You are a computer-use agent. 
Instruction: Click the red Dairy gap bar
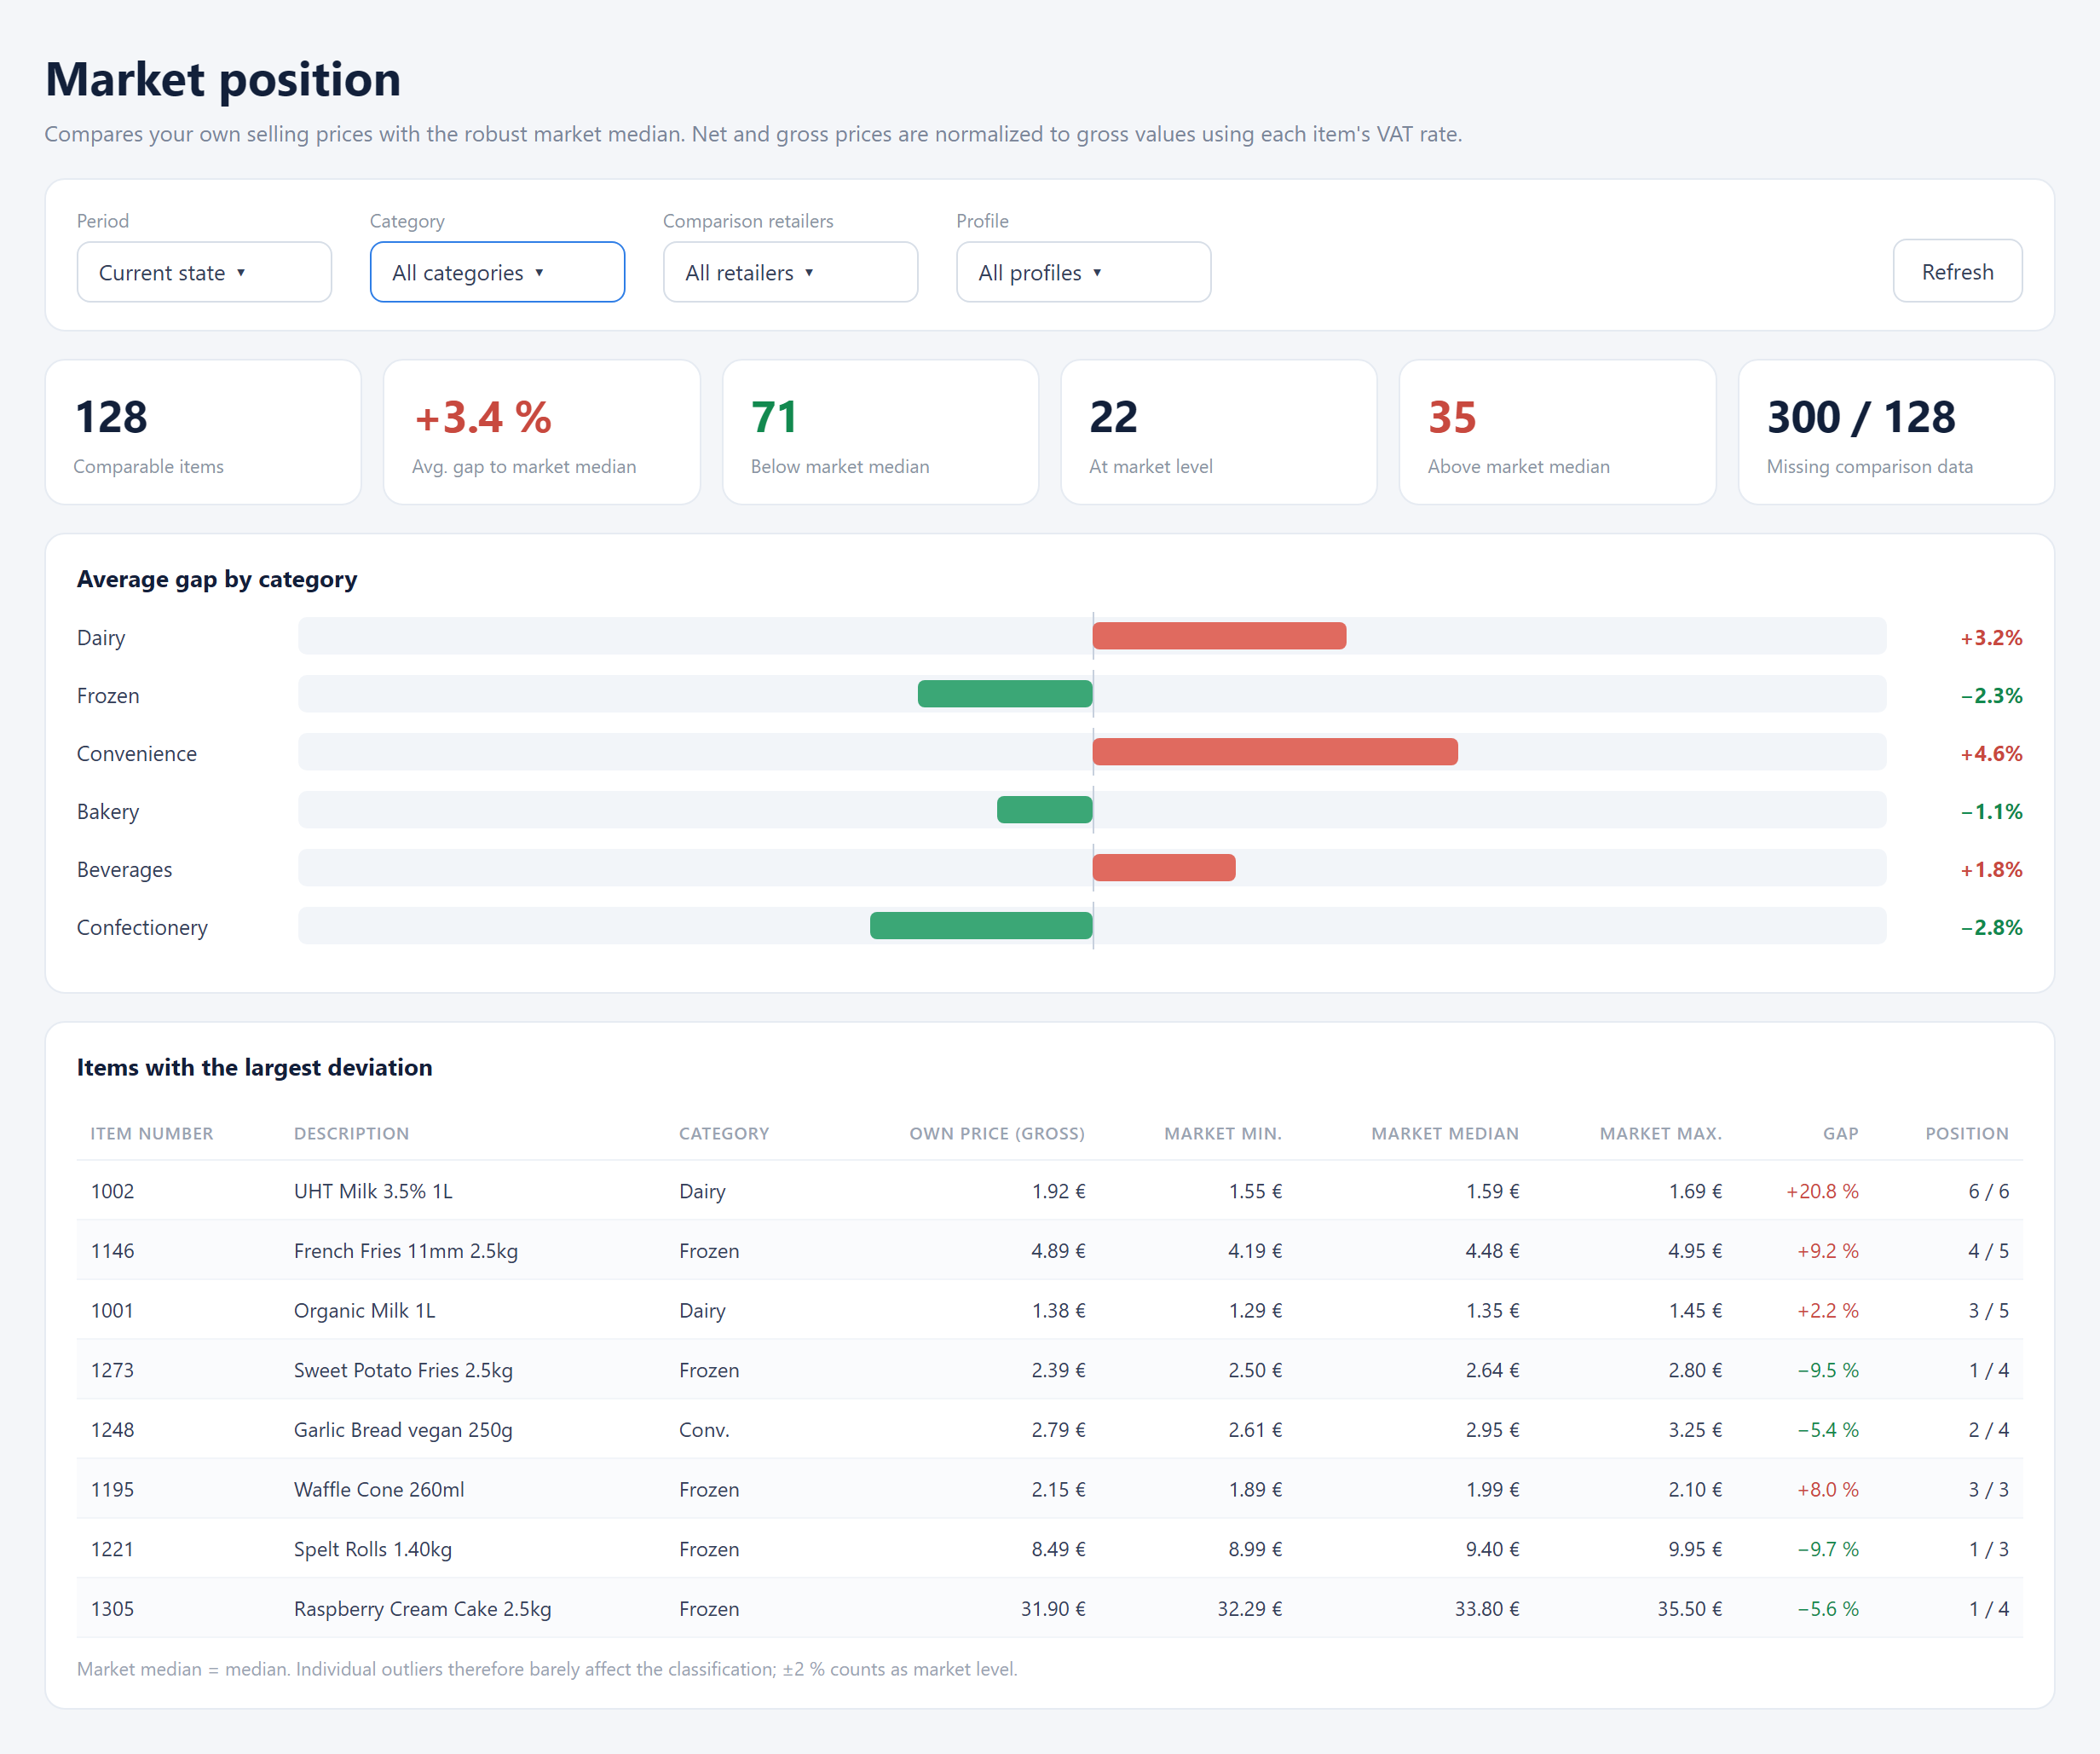pos(1219,636)
